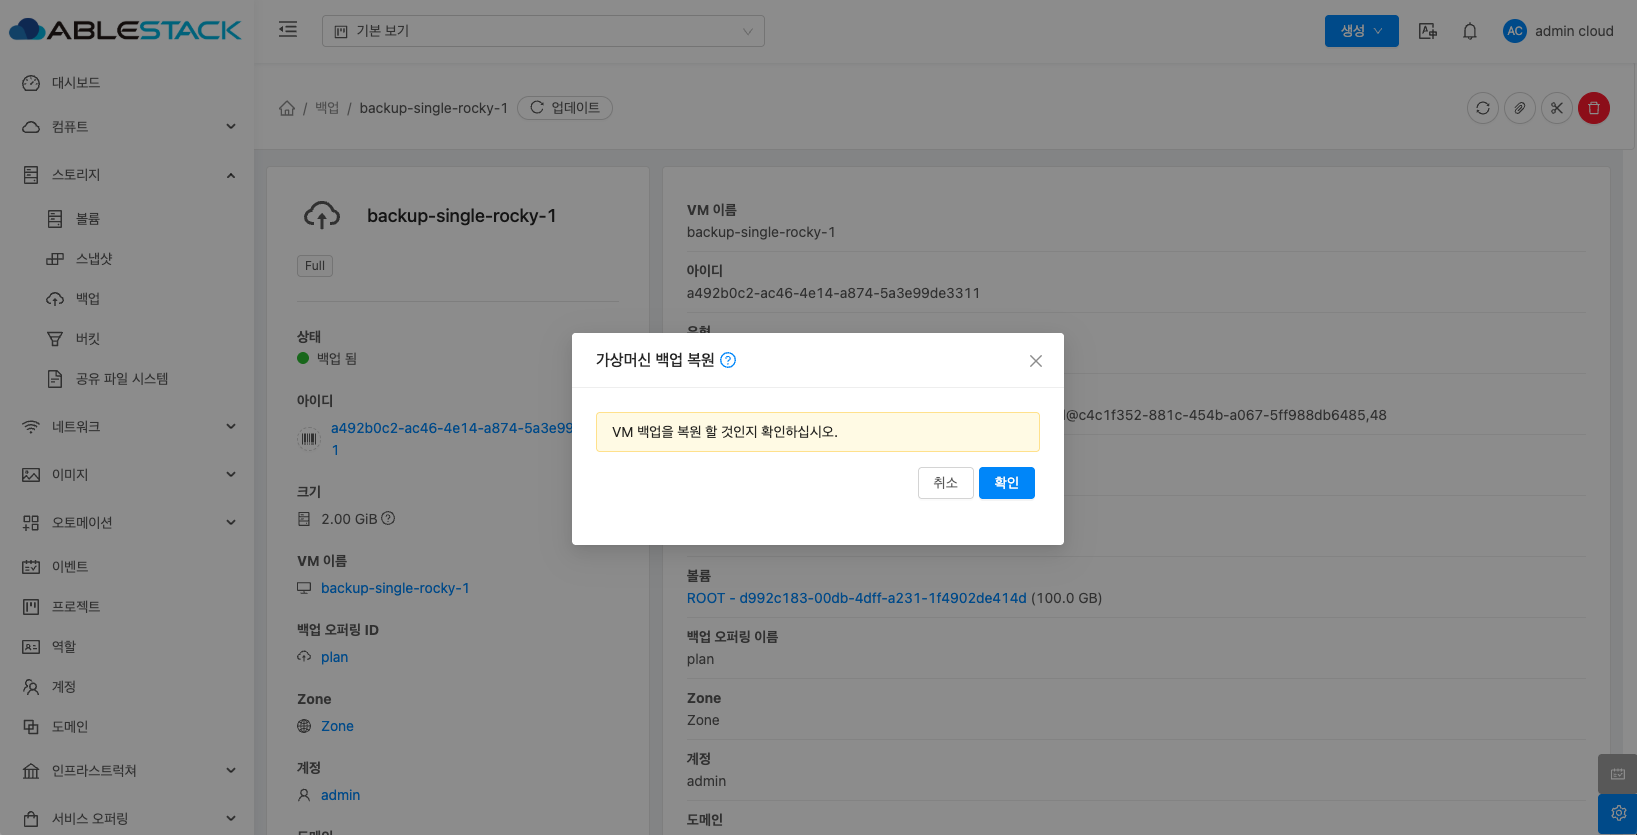Click the settings gear icon at bottom right

pos(1617,814)
